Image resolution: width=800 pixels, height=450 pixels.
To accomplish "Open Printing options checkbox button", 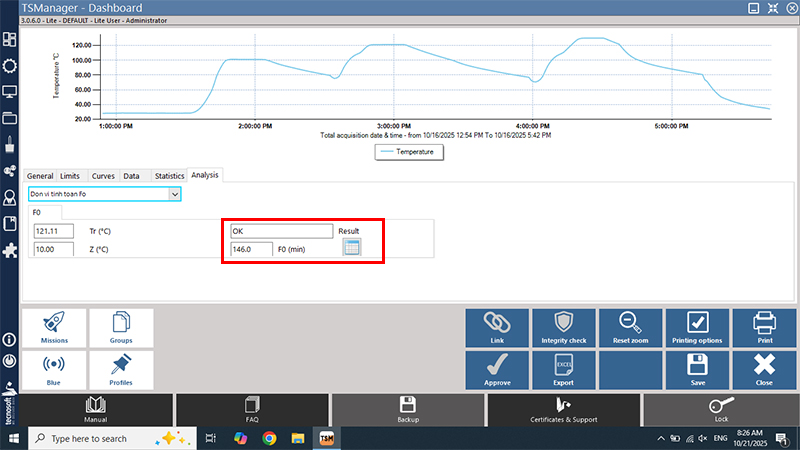I will pos(697,327).
